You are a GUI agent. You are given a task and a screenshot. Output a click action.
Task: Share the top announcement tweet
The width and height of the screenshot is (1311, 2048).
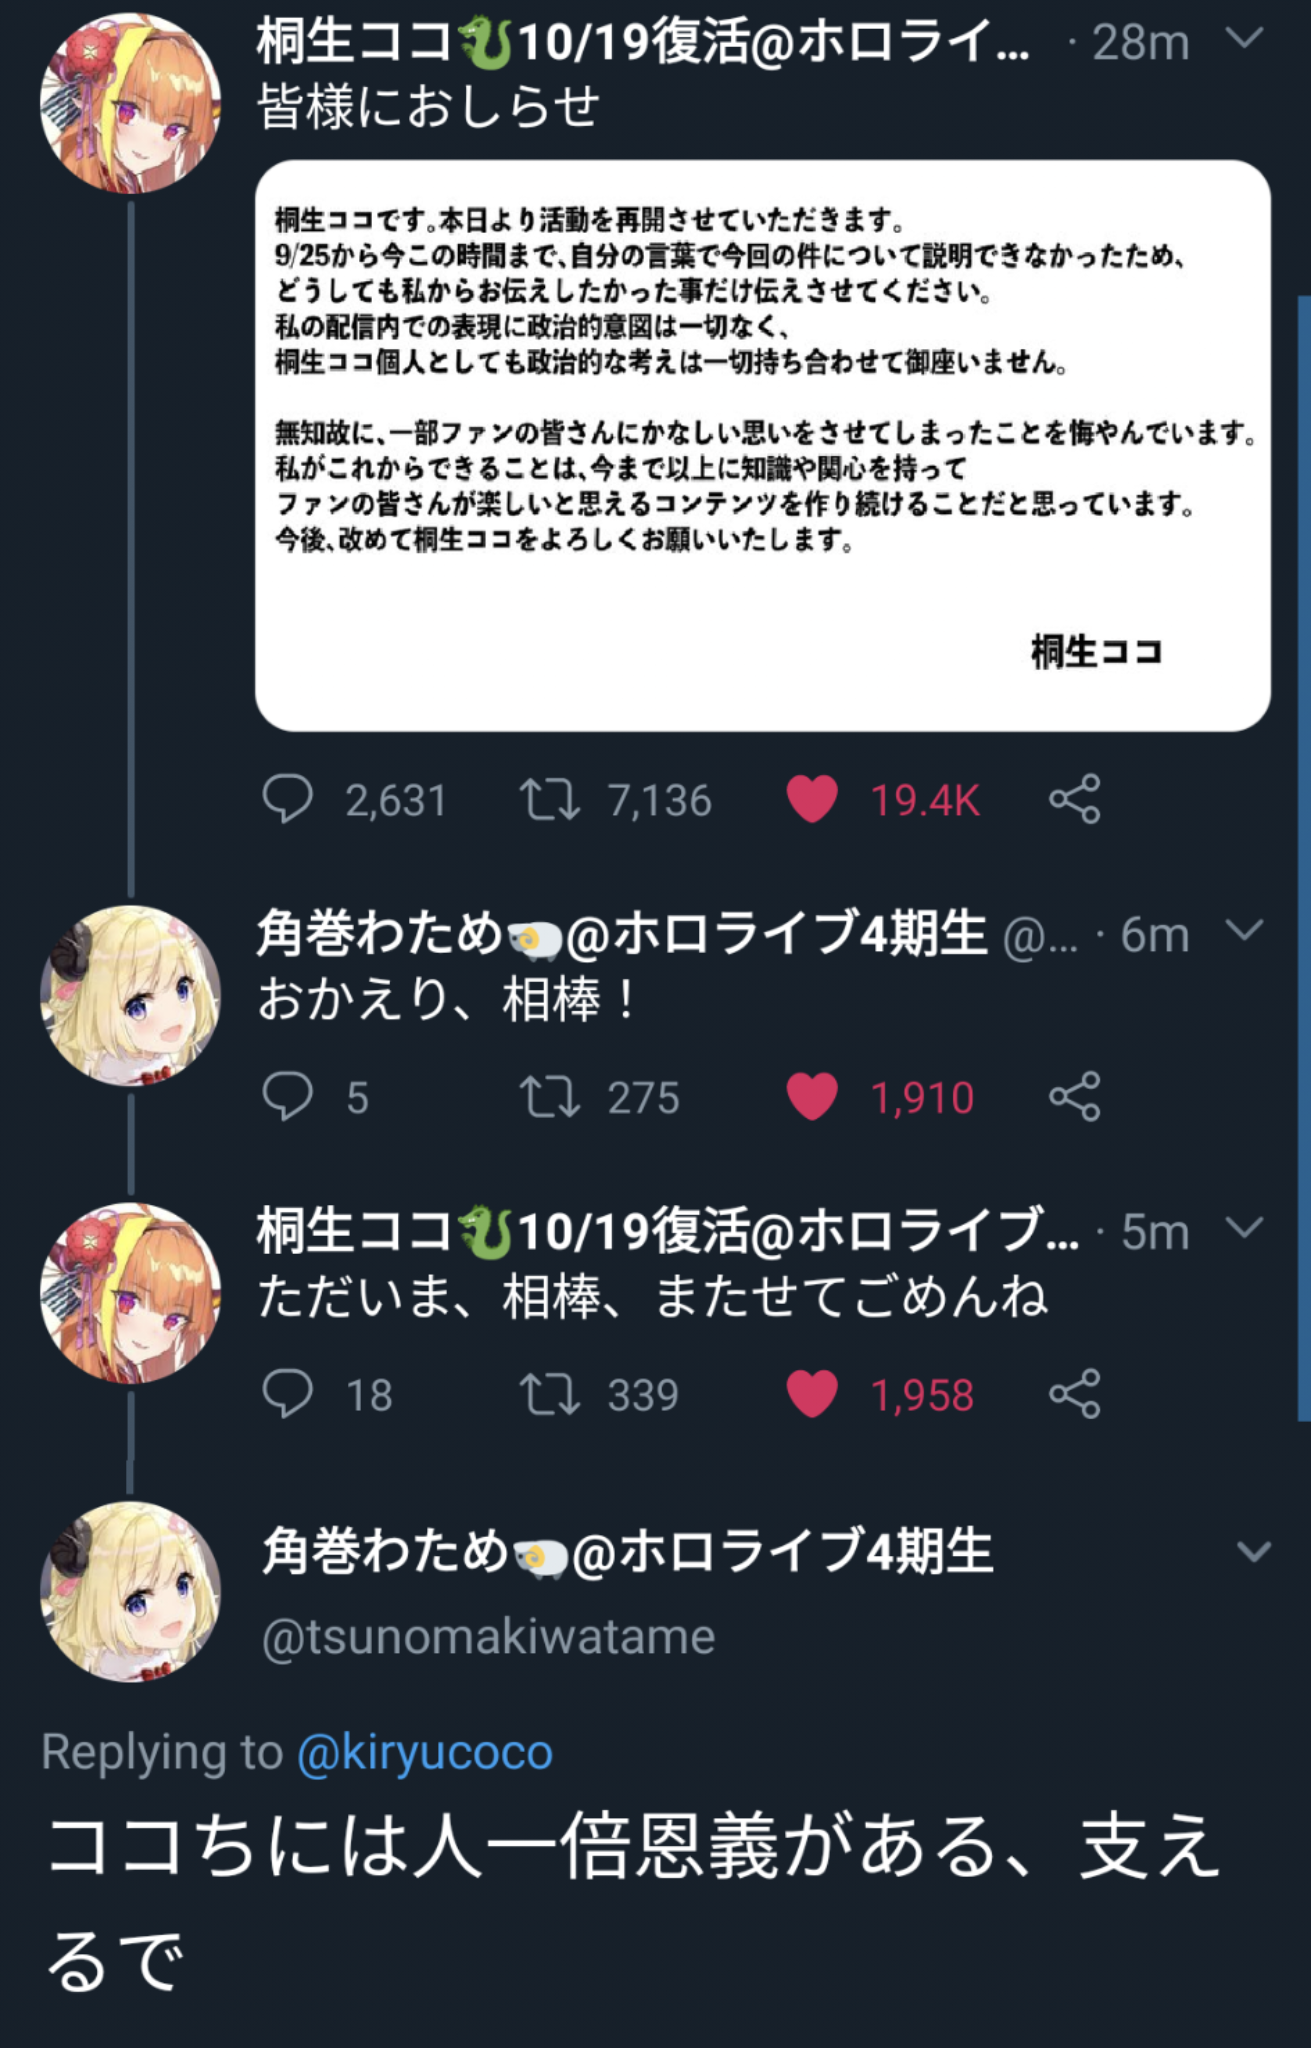pos(1075,799)
